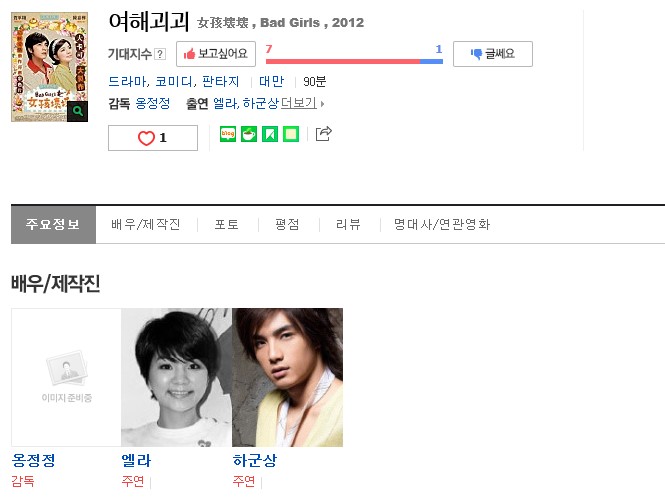The image size is (665, 503).
Task: Open the 명대사/연관영화 tab
Action: [x=442, y=224]
